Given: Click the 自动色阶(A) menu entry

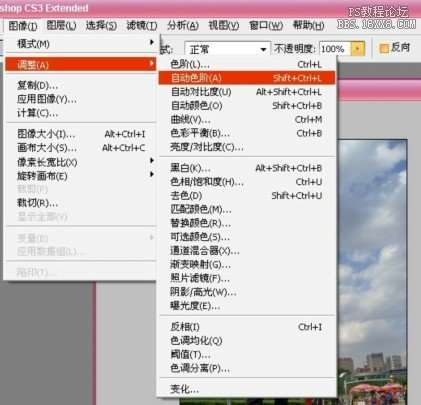Looking at the screenshot, I should (246, 78).
